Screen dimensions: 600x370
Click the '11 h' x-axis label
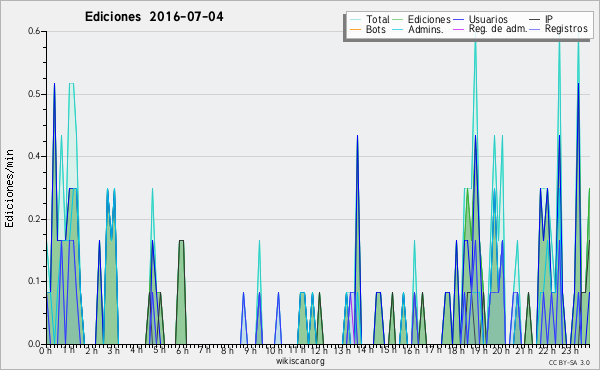click(297, 350)
